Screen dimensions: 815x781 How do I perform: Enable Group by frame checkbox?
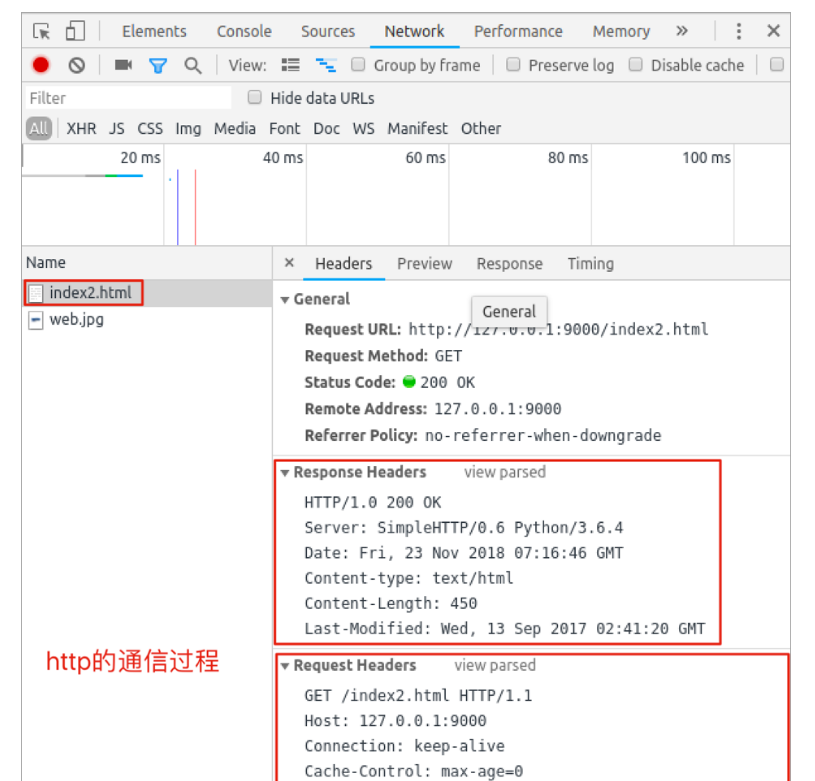click(x=358, y=64)
